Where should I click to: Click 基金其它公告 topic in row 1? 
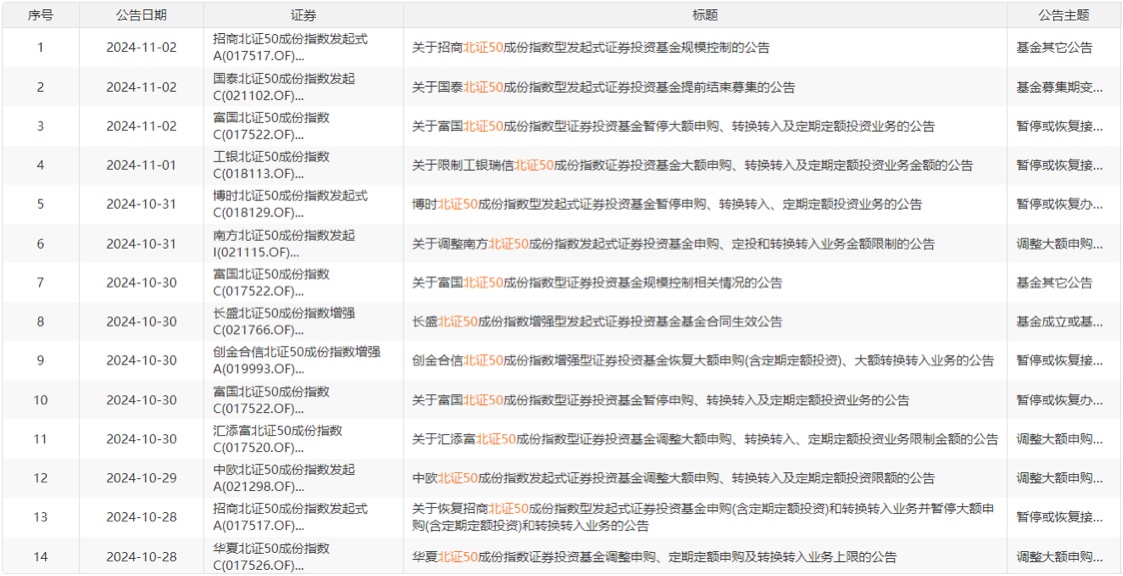click(x=1054, y=48)
